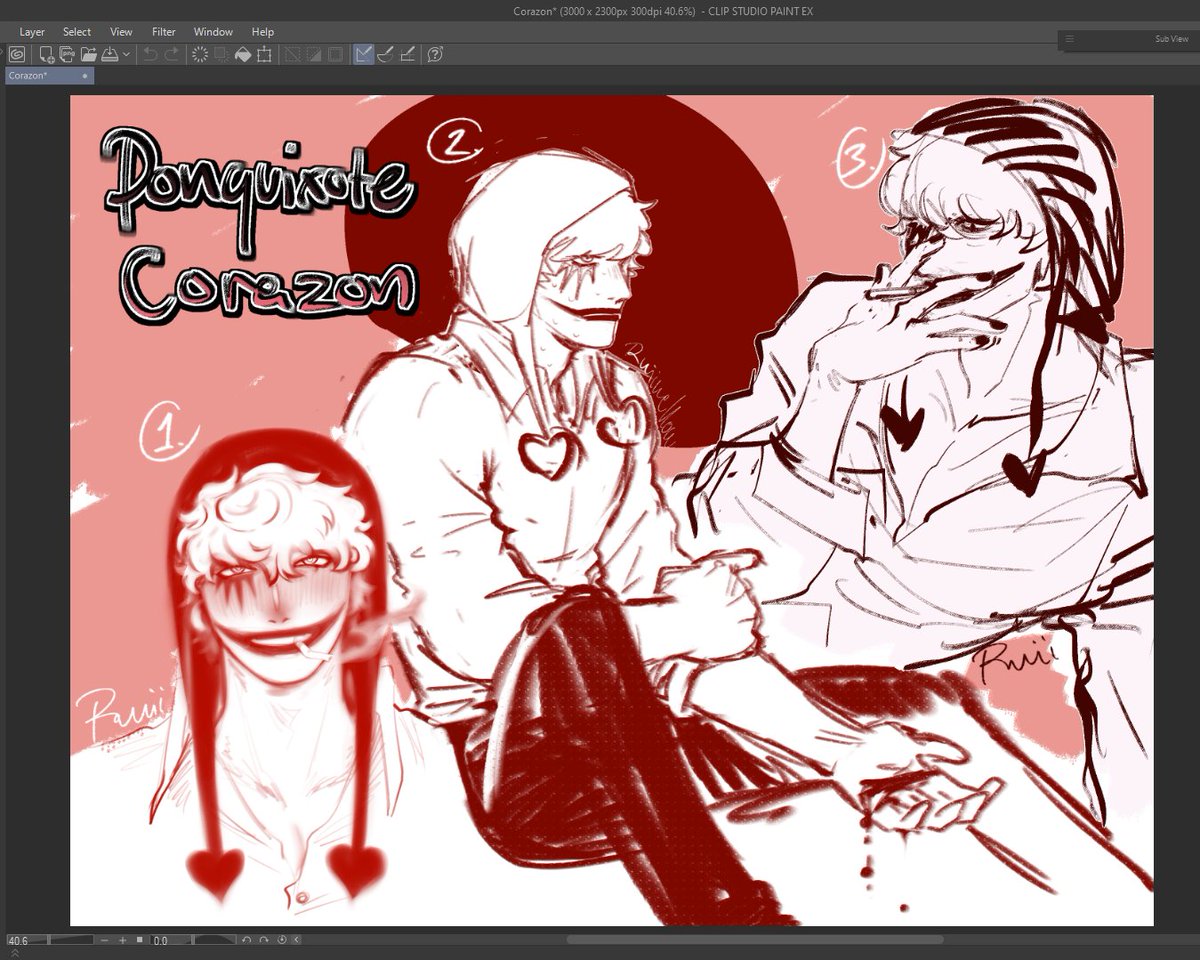Click the New document icon

coord(46,54)
